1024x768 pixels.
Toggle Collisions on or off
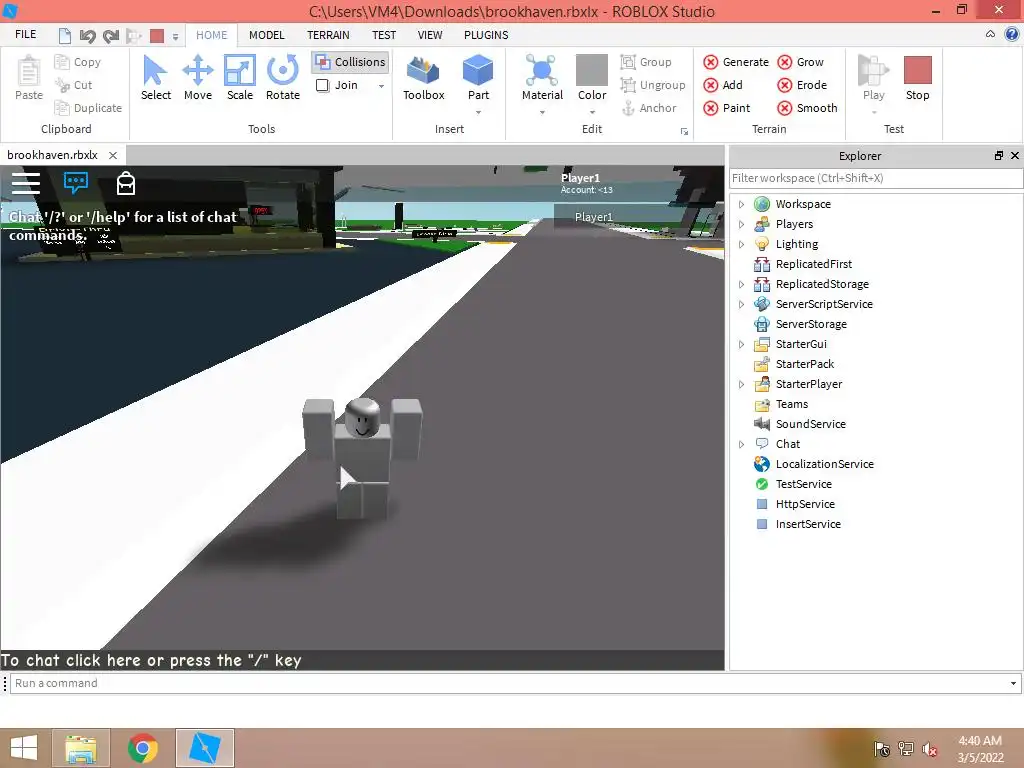pos(351,62)
